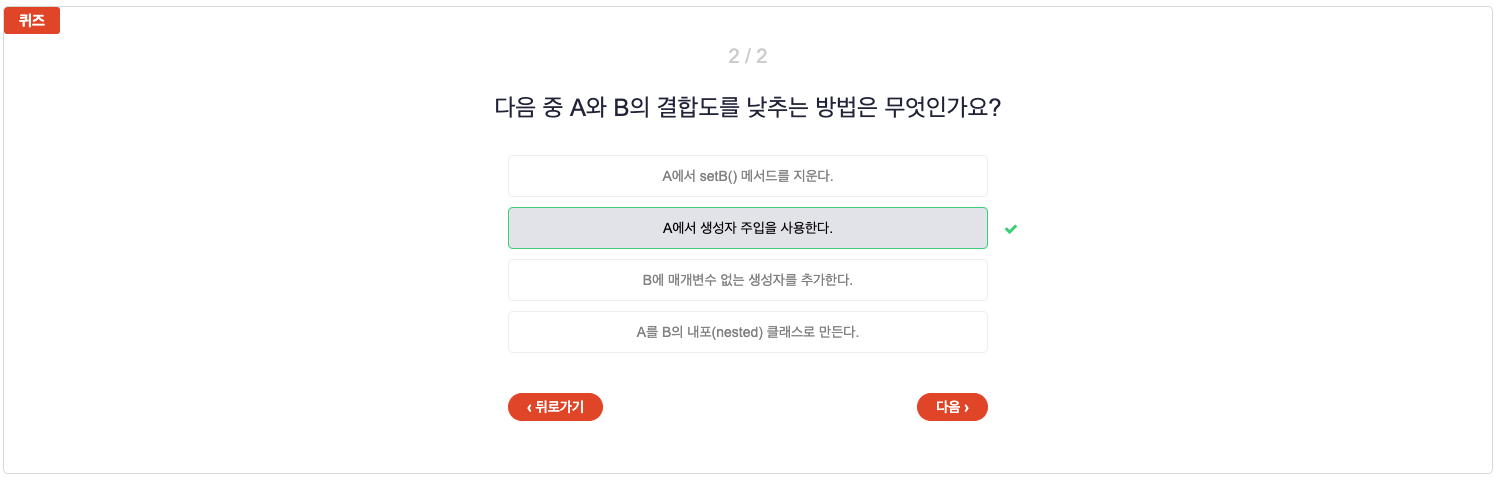1505x483 pixels.
Task: Select the highlighted answer 'A에서 생성자 주입을 사용한다.'
Action: click(748, 228)
